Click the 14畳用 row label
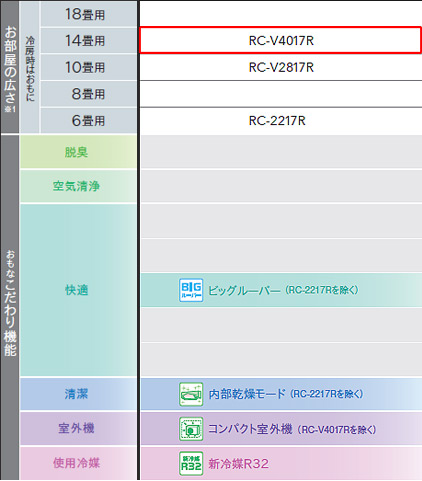This screenshot has height=481, width=422. pyautogui.click(x=88, y=41)
